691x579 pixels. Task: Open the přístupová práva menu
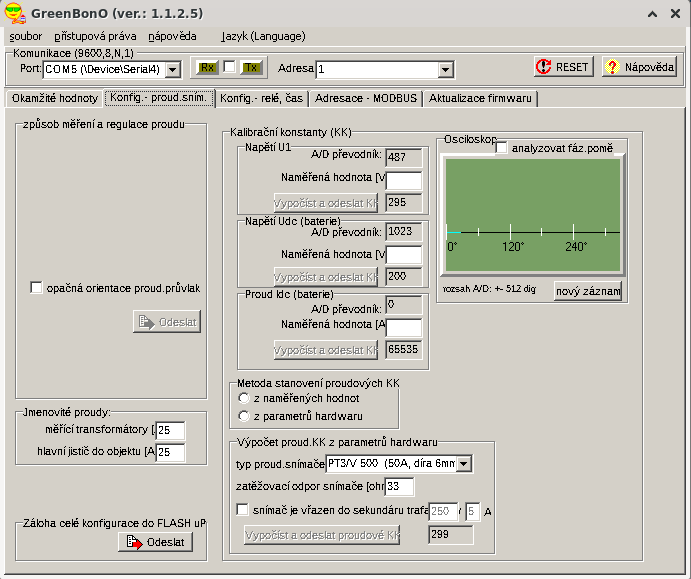tap(95, 35)
